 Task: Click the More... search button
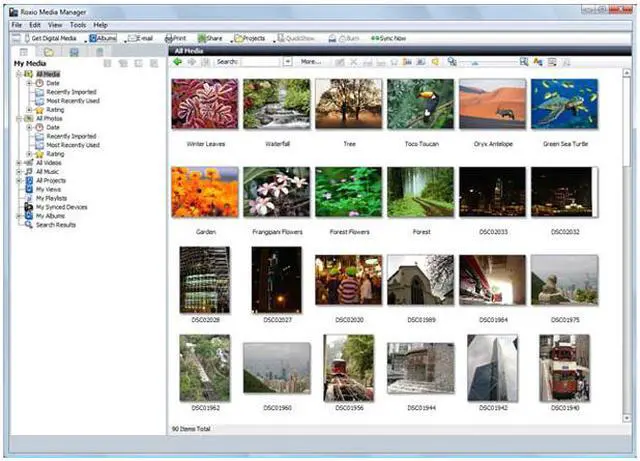(x=310, y=61)
